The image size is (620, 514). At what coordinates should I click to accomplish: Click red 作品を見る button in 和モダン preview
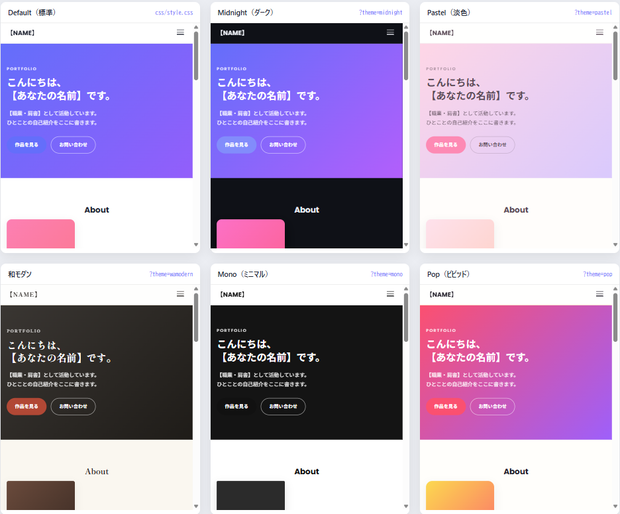tap(26, 406)
